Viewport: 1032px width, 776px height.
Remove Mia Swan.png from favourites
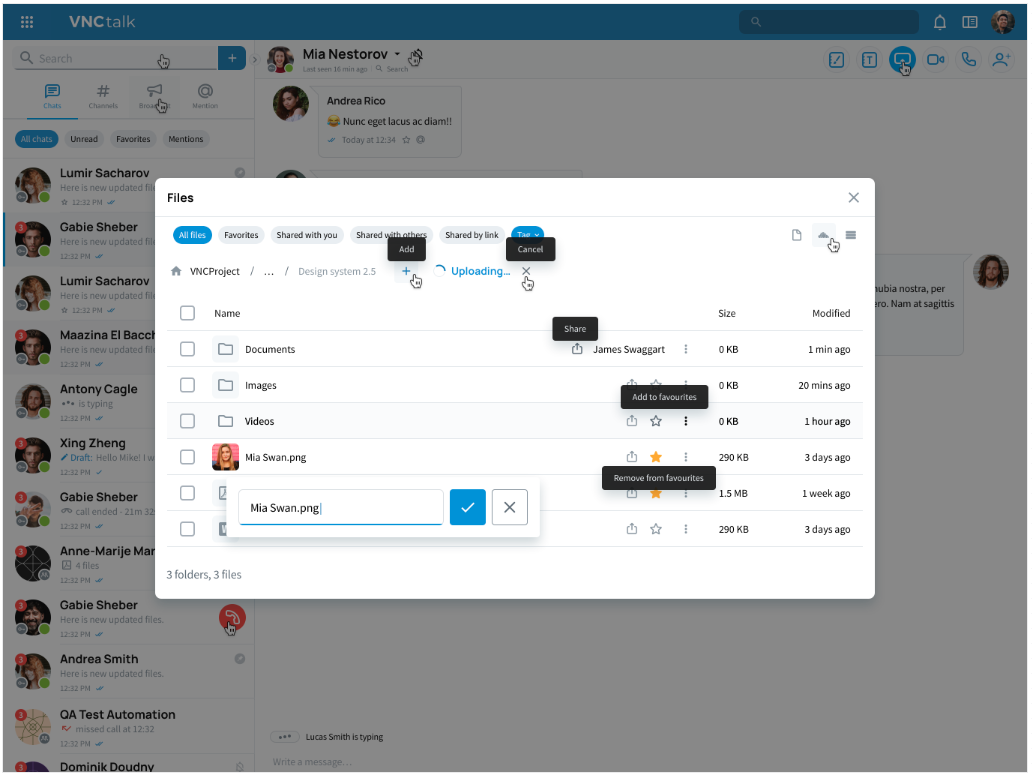pyautogui.click(x=656, y=457)
